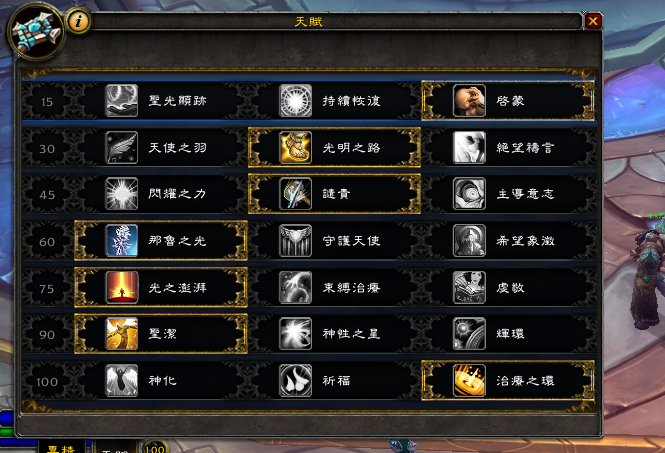This screenshot has height=453, width=665.
Task: Choose the 希望象徵 talent option
Action: (x=509, y=240)
